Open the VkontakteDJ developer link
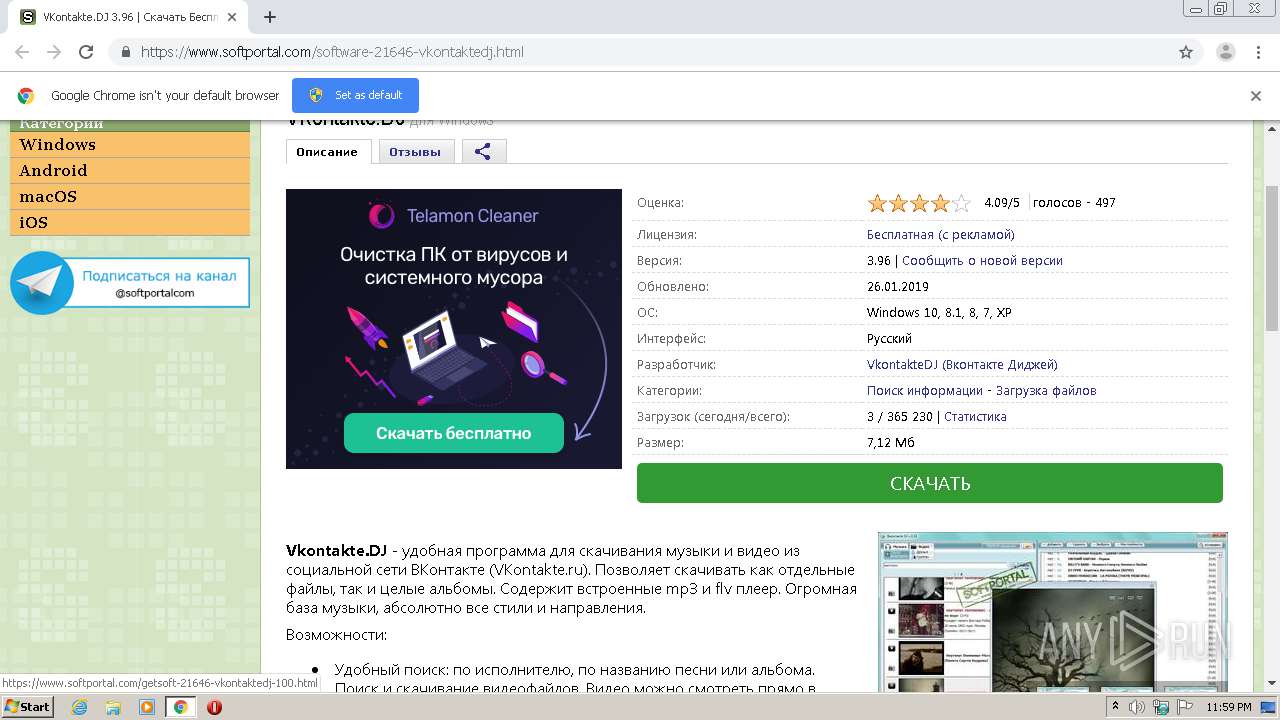1280x720 pixels. [962, 364]
